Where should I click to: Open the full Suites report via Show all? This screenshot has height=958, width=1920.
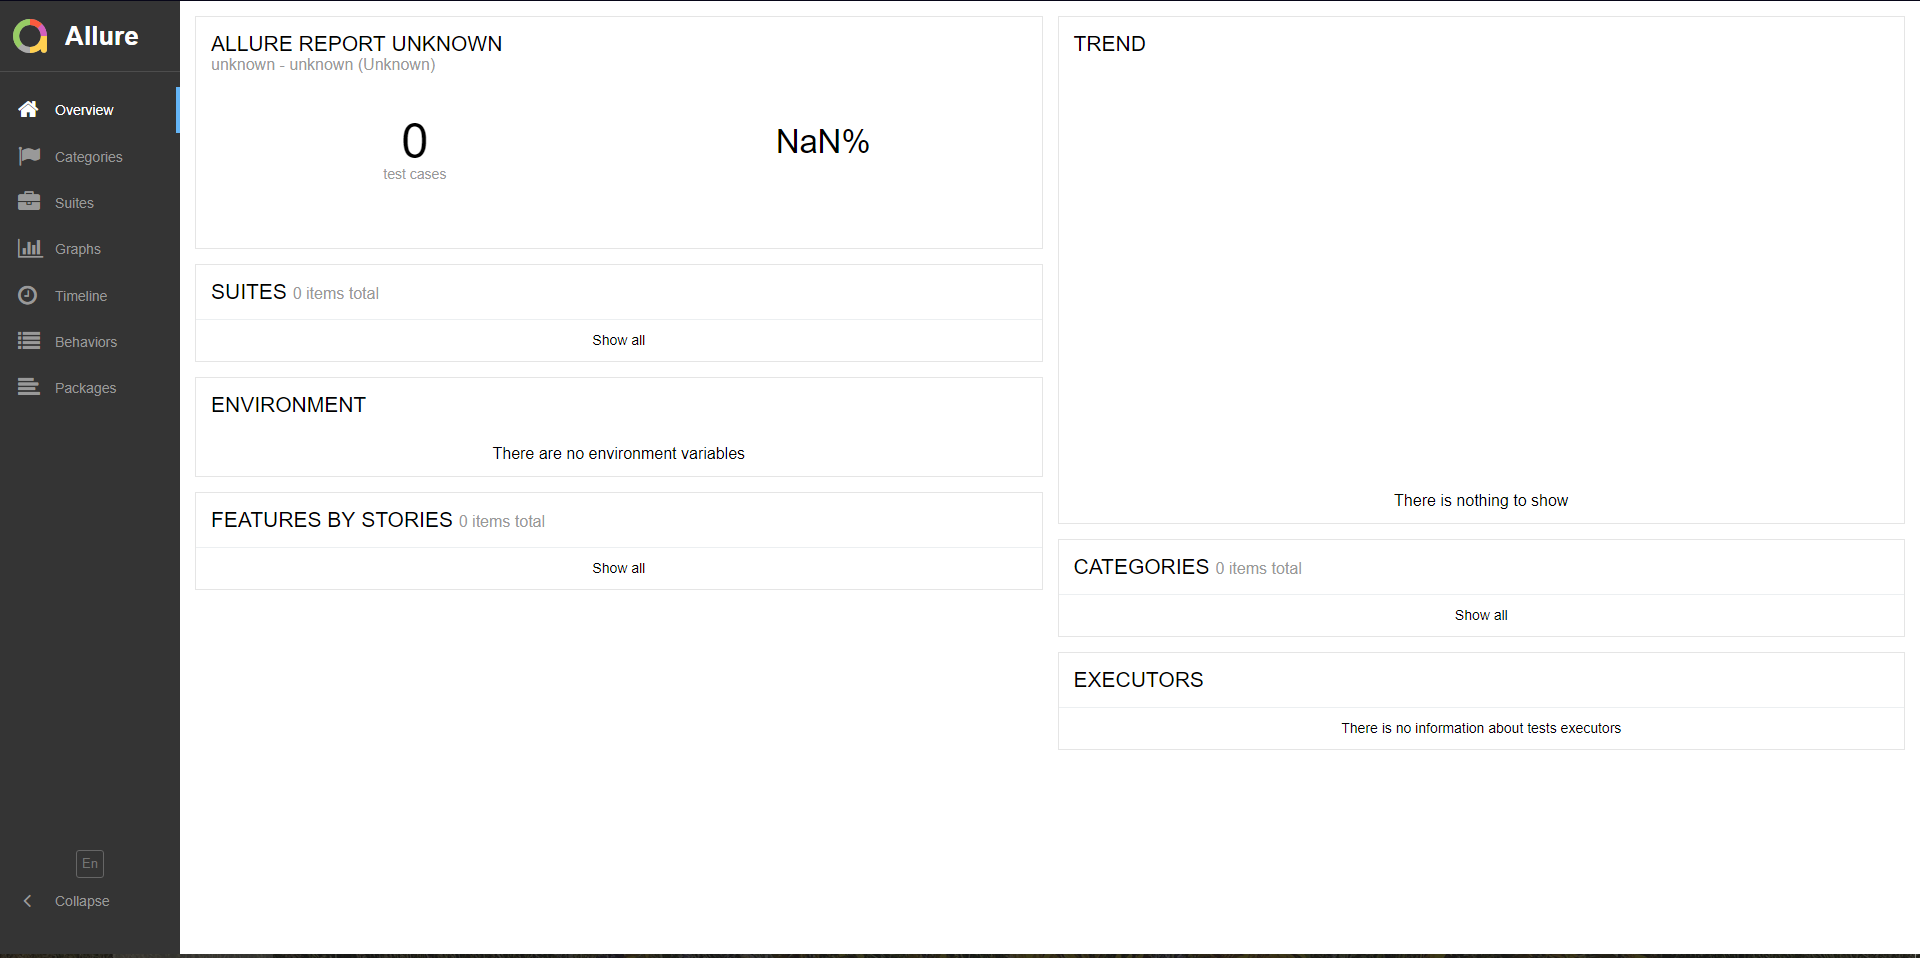pos(618,340)
